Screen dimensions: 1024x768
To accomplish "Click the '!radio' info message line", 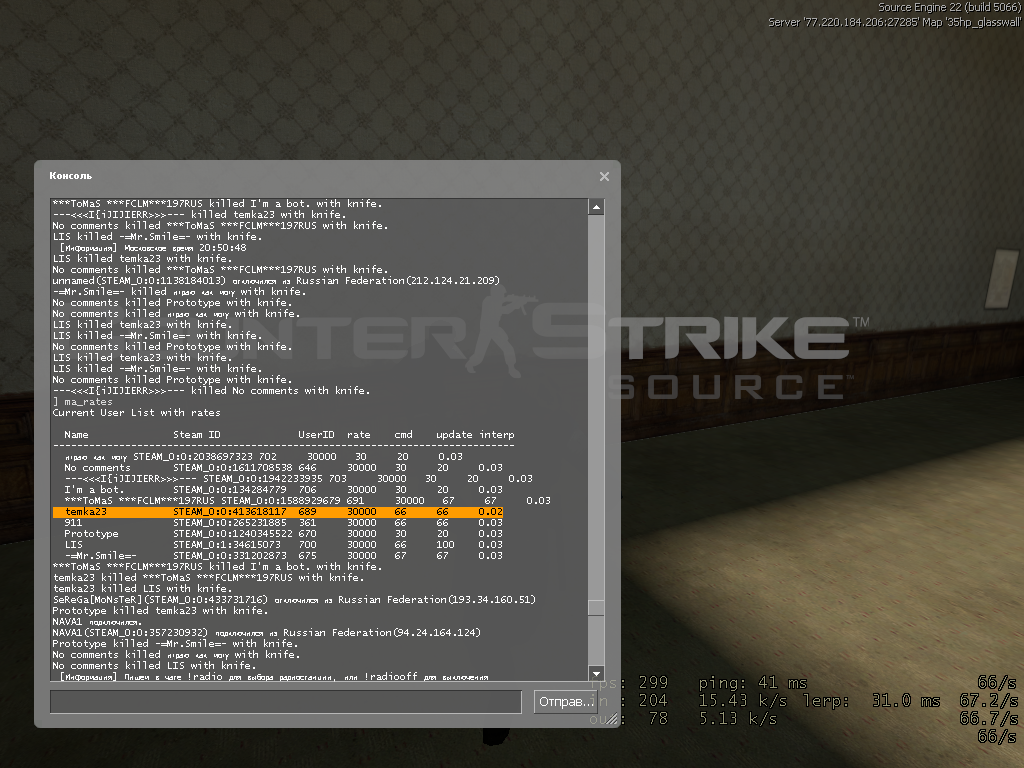I will (x=274, y=677).
